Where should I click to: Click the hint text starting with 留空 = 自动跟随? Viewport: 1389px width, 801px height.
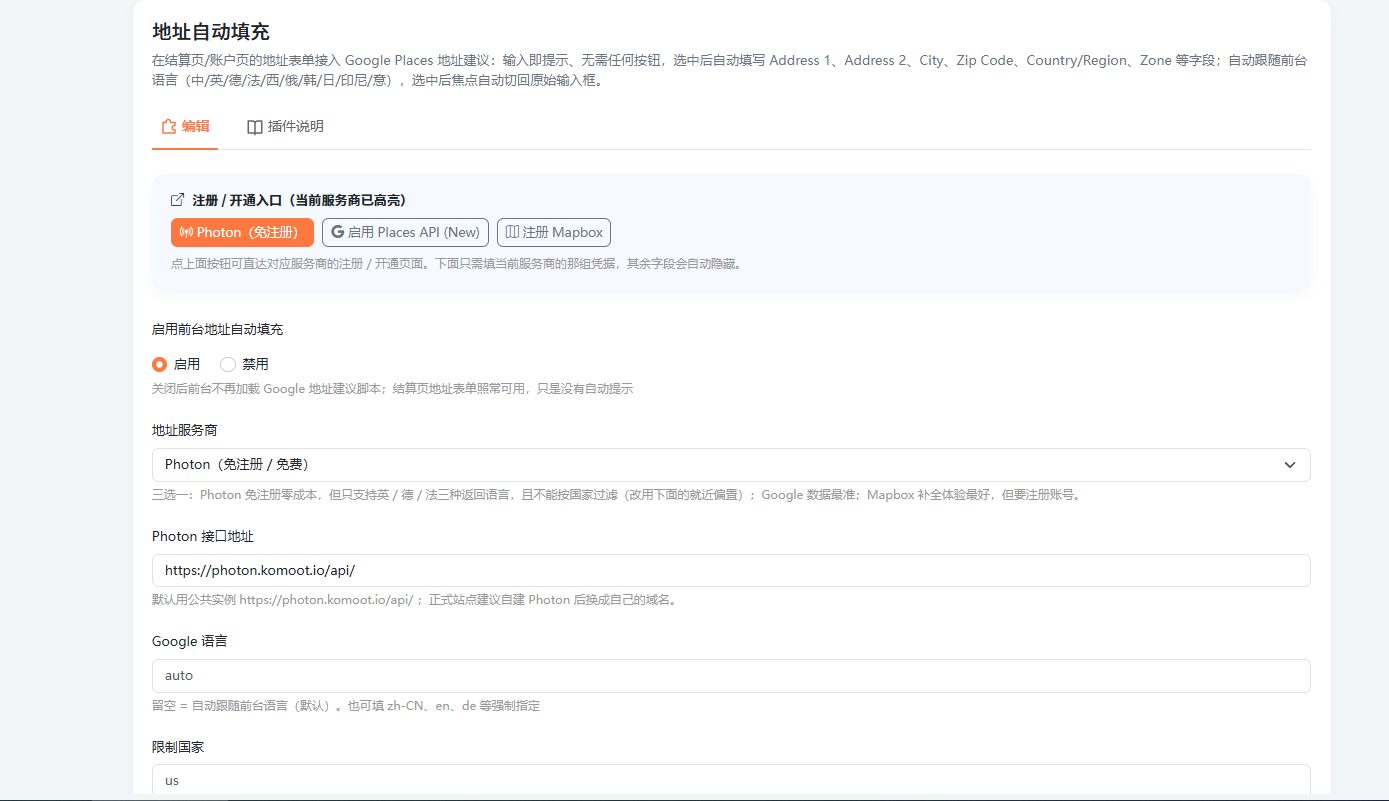[x=346, y=705]
